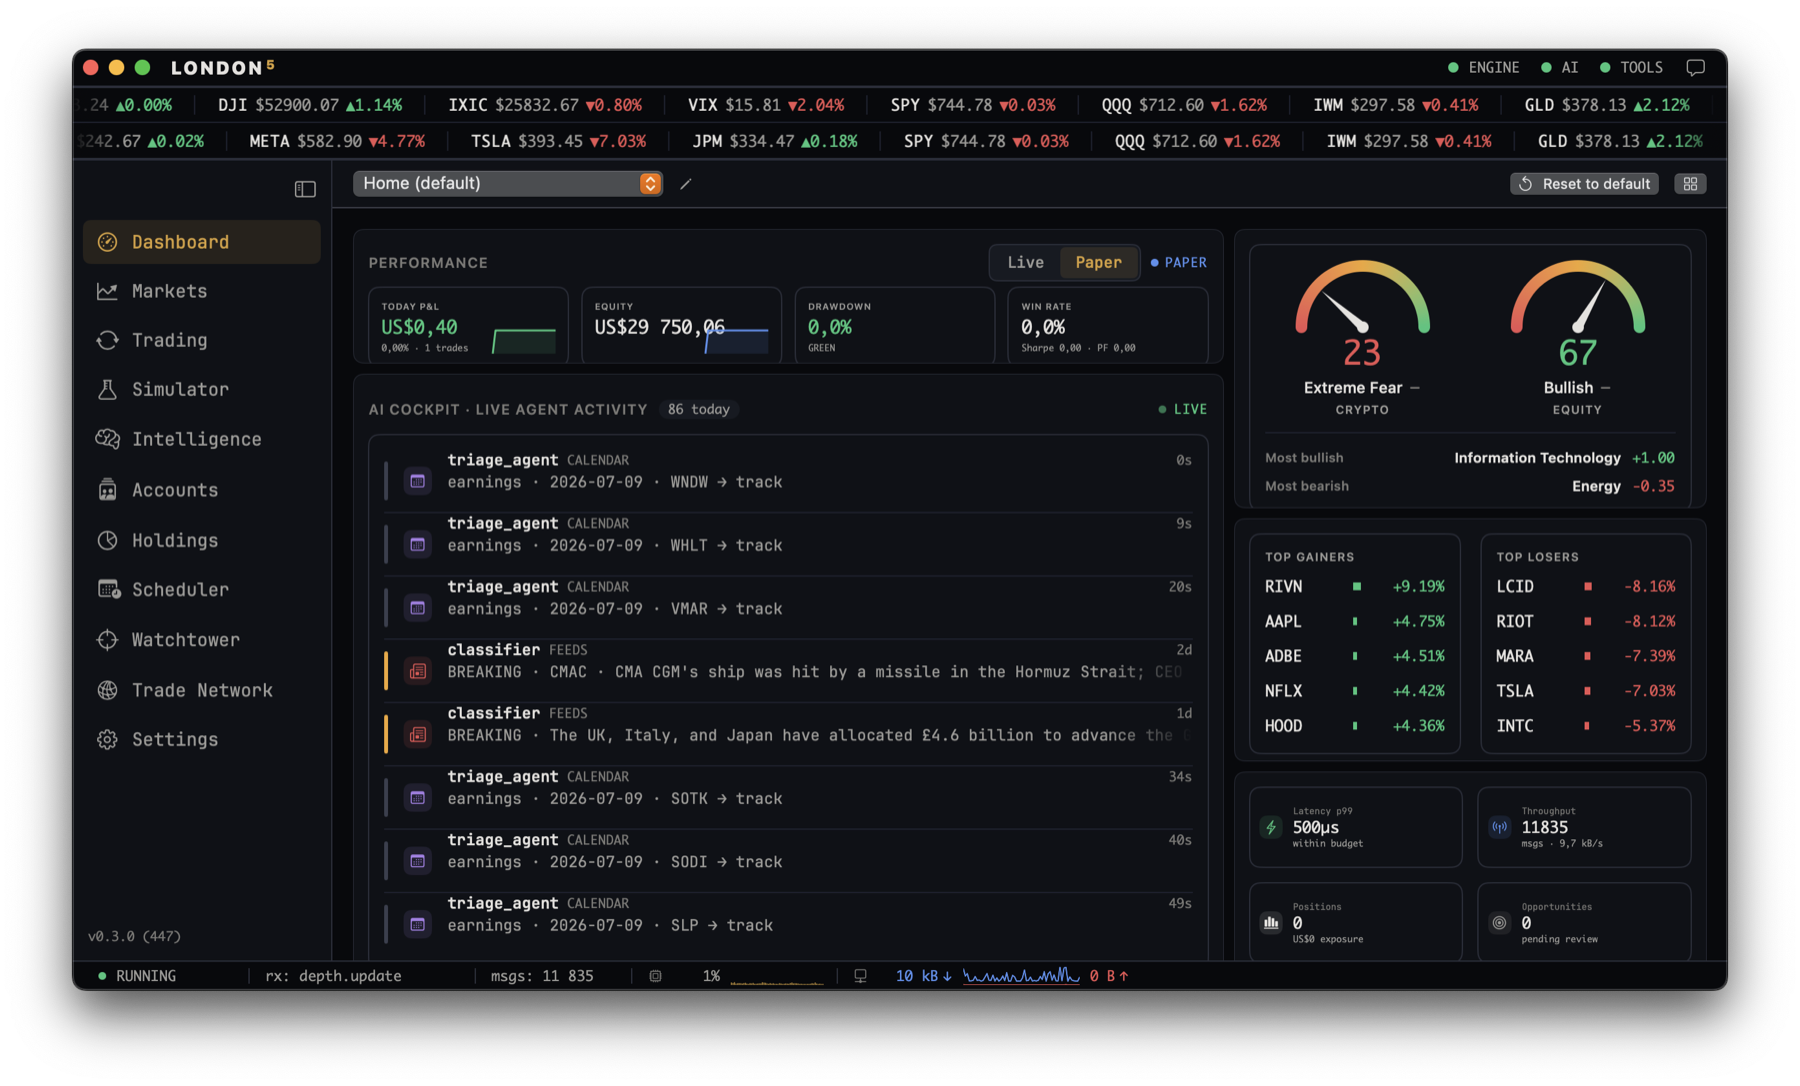Click the Throughput signal icon
Screen dimensions: 1800x1086
point(1500,827)
